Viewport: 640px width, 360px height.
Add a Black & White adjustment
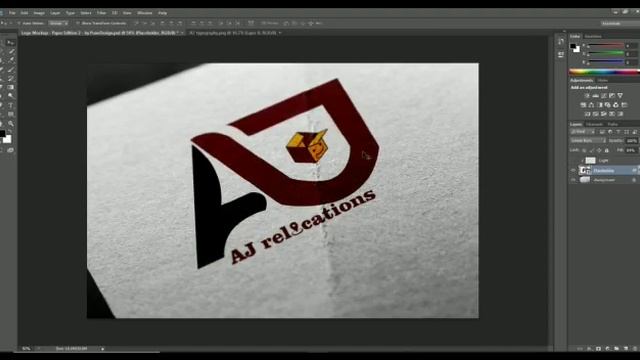pyautogui.click(x=600, y=105)
